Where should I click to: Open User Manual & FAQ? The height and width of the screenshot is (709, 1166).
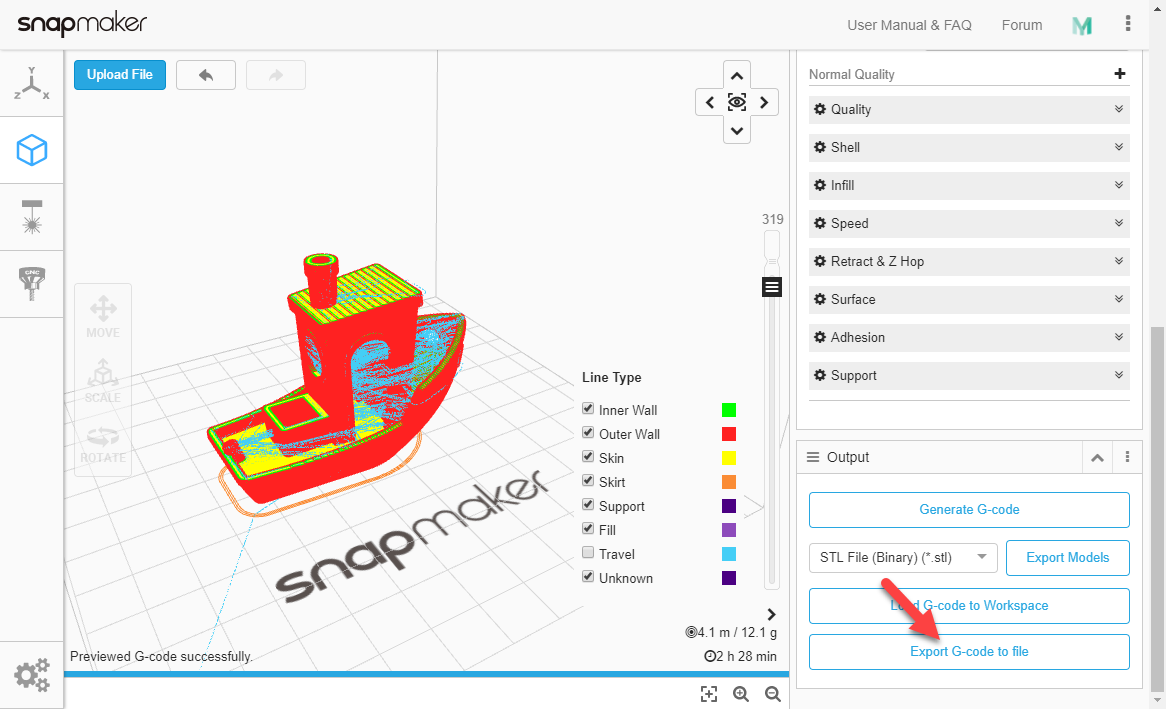[909, 25]
